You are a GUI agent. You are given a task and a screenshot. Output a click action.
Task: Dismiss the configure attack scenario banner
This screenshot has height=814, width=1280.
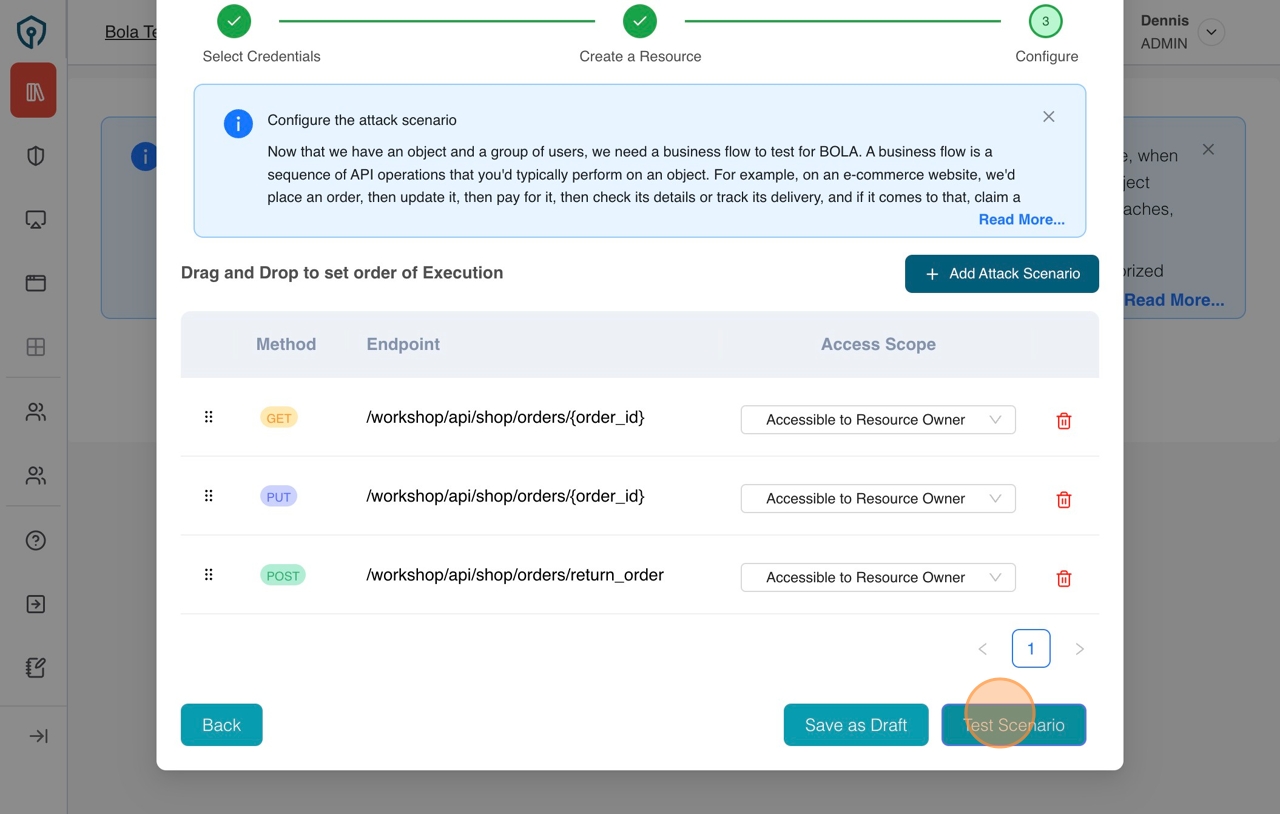[x=1048, y=116]
